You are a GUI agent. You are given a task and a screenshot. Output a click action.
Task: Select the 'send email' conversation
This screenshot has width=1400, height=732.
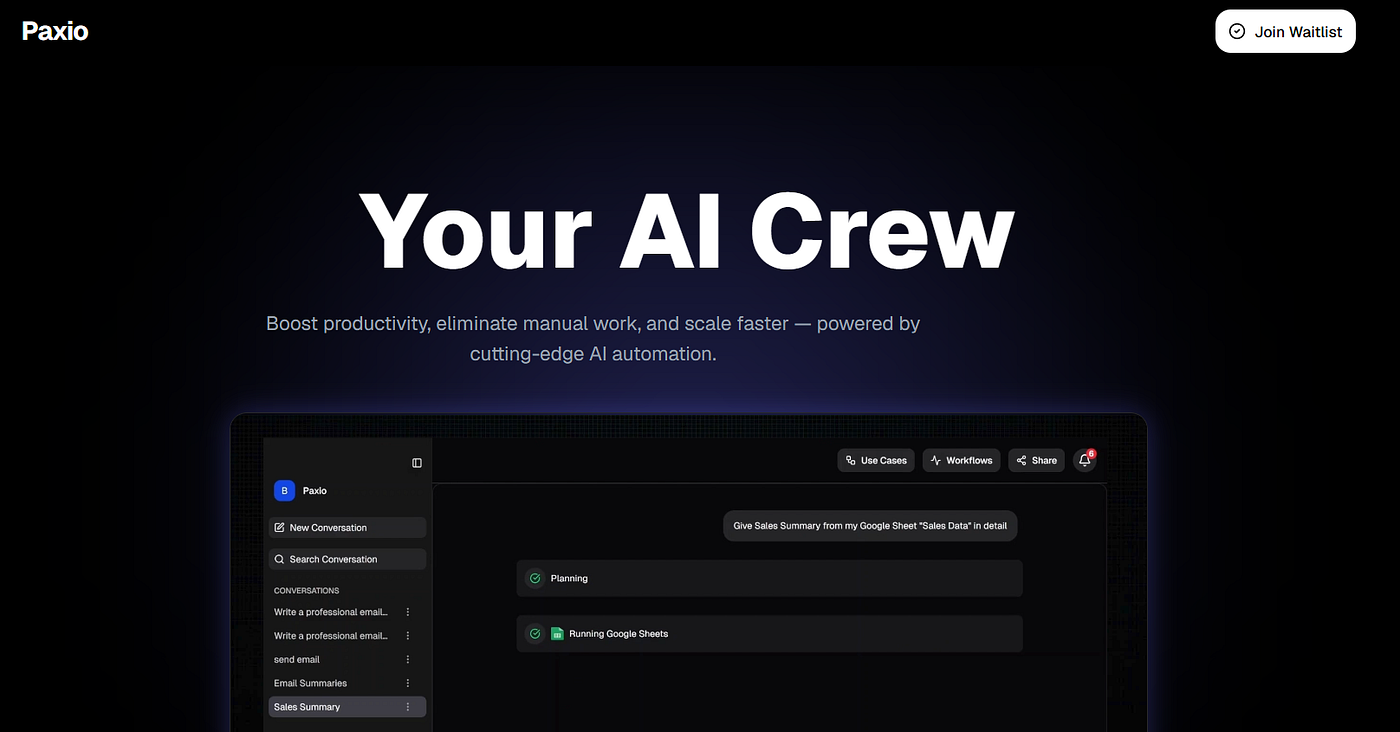click(x=297, y=660)
